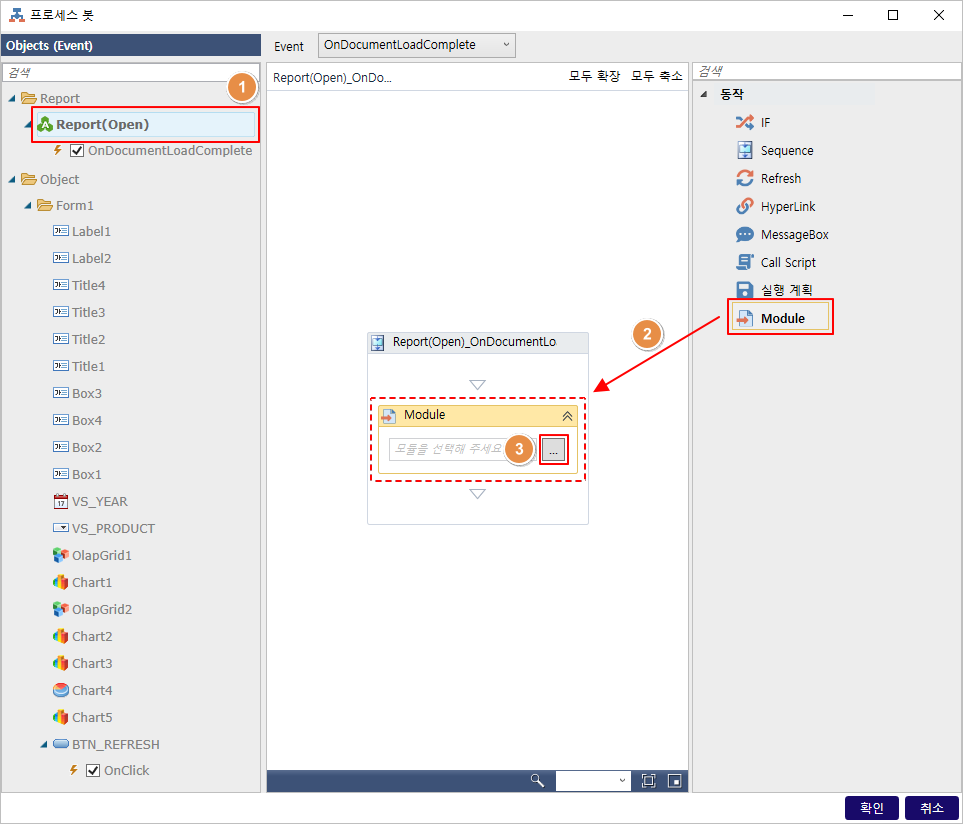Viewport: 963px width, 824px height.
Task: Uncheck the OnDocumentLoadComplete event checkbox
Action: [x=77, y=151]
